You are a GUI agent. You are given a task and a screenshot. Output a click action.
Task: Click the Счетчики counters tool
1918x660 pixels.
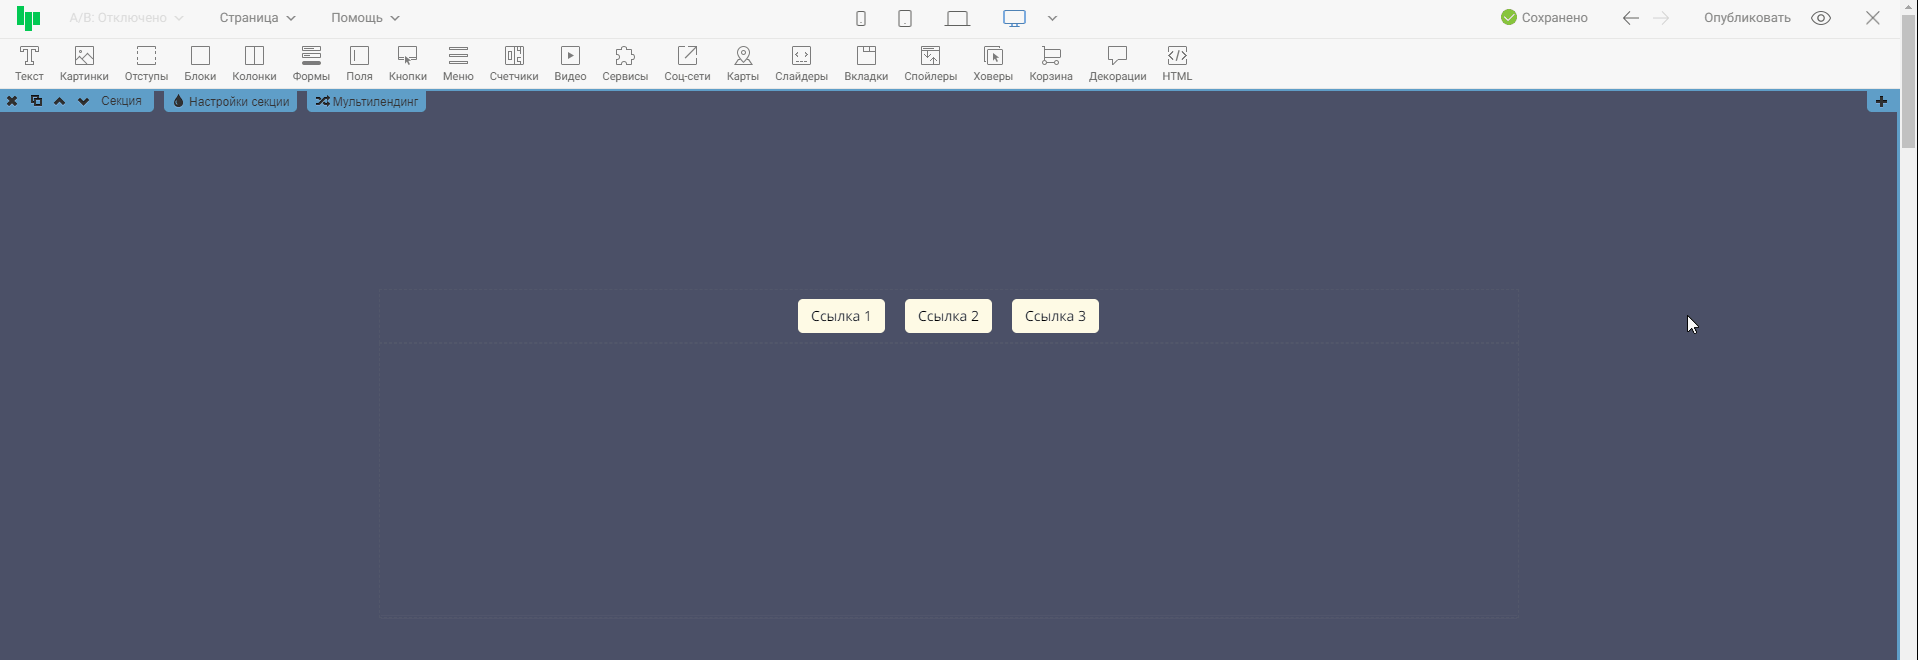point(514,63)
